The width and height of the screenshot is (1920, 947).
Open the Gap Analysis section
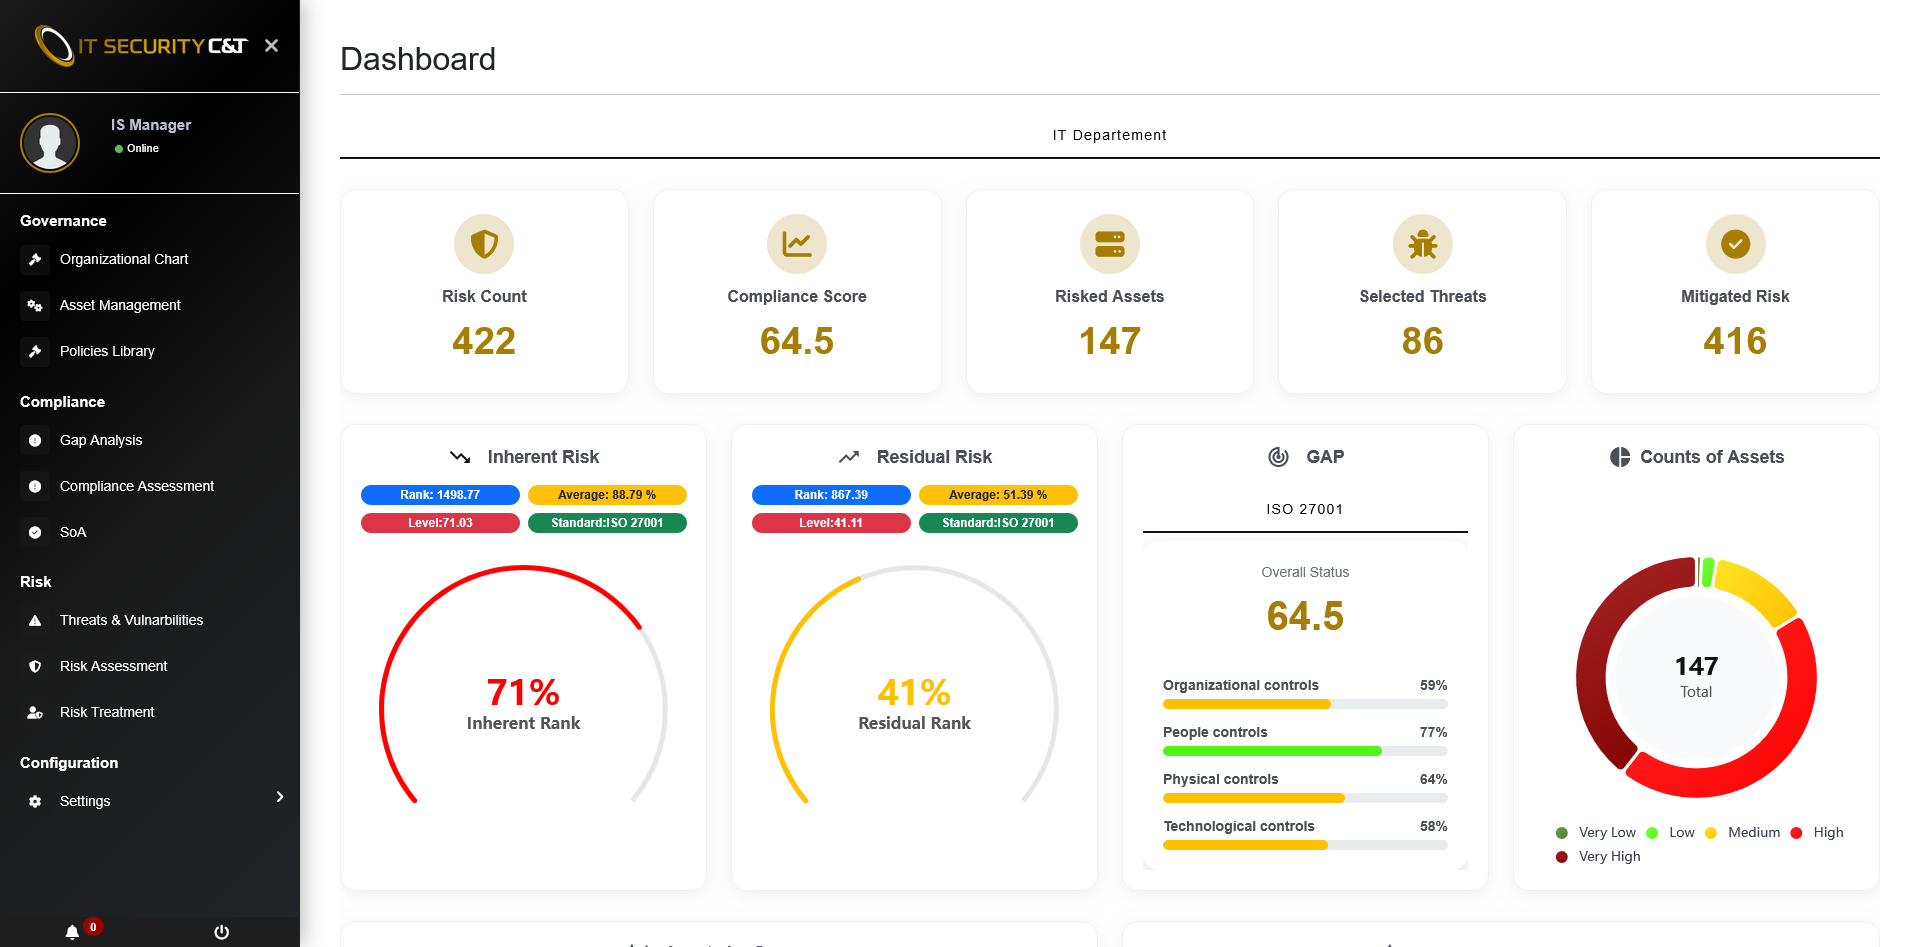[x=102, y=440]
